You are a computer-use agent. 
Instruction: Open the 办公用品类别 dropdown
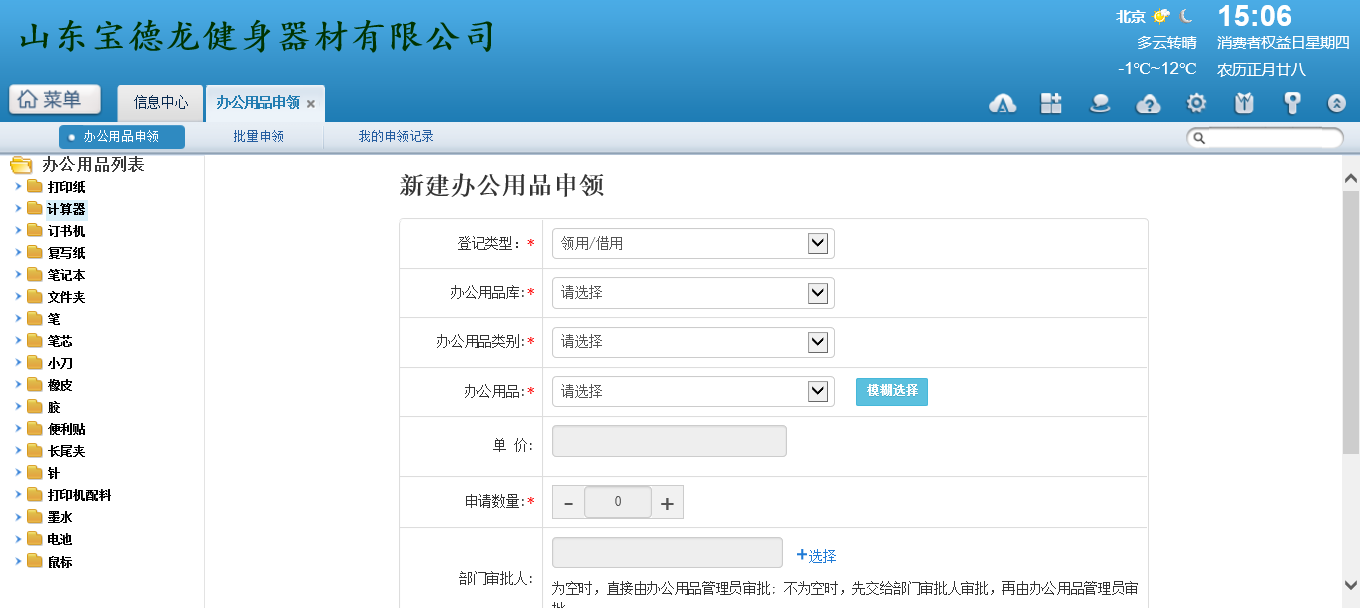click(693, 342)
